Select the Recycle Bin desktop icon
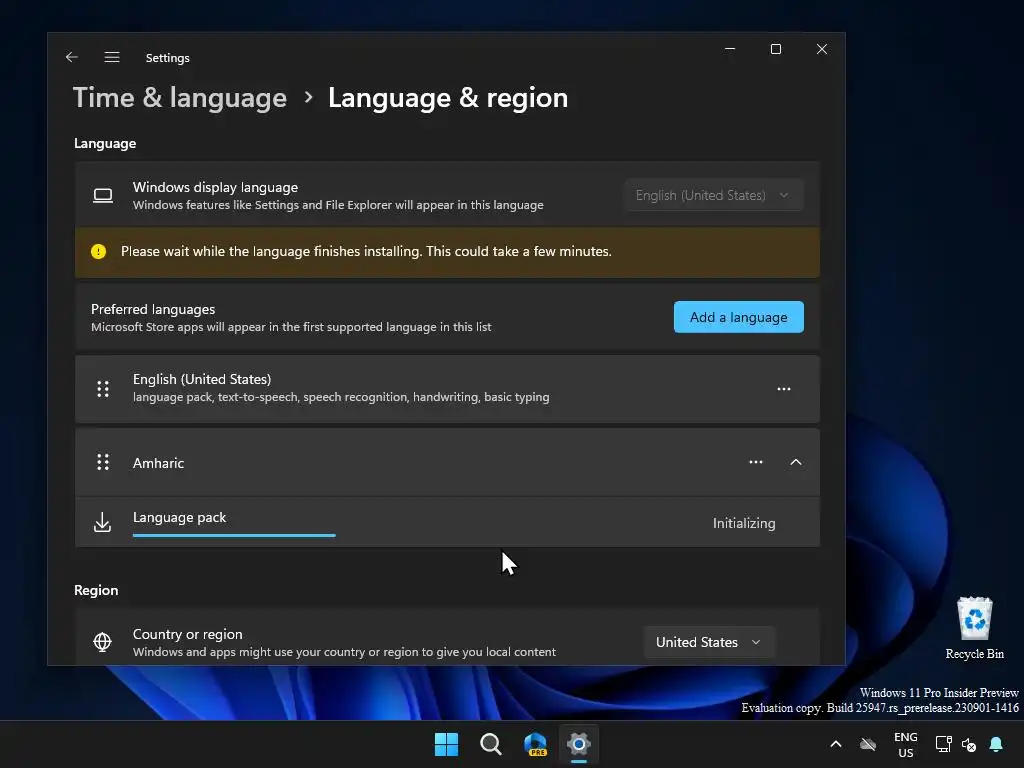1024x768 pixels. [974, 628]
